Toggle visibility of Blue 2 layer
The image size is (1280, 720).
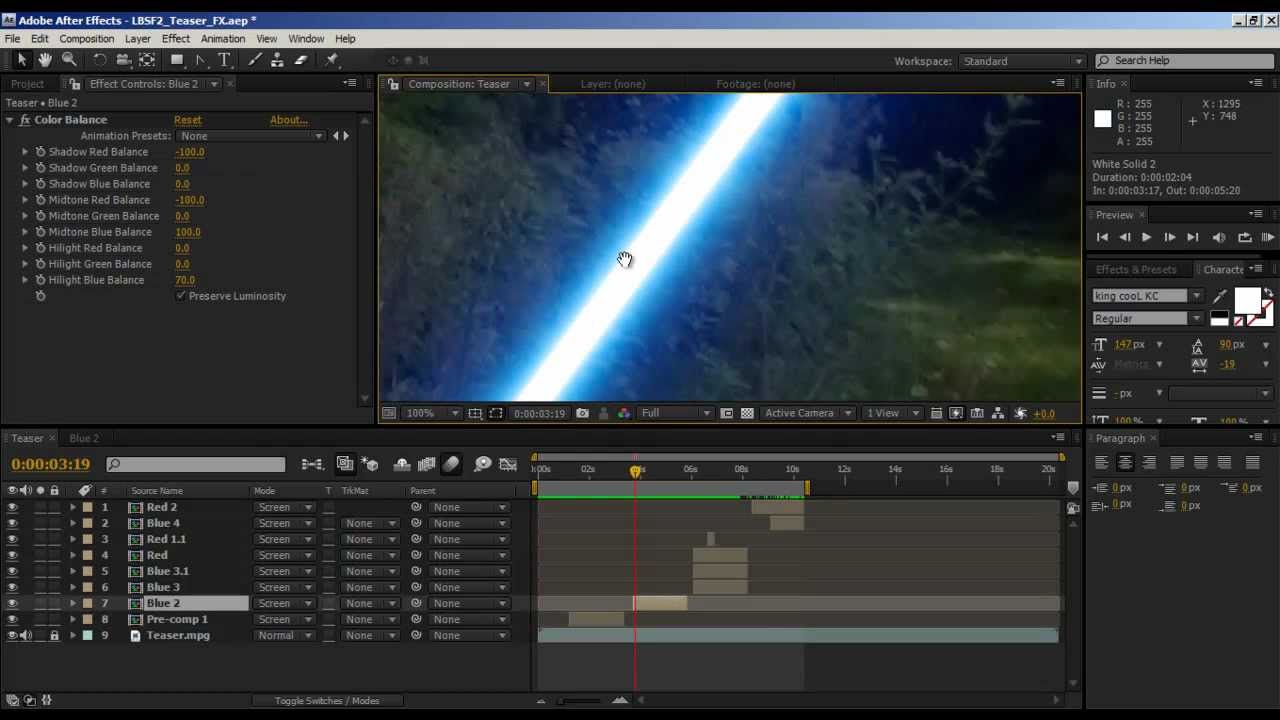click(x=12, y=603)
